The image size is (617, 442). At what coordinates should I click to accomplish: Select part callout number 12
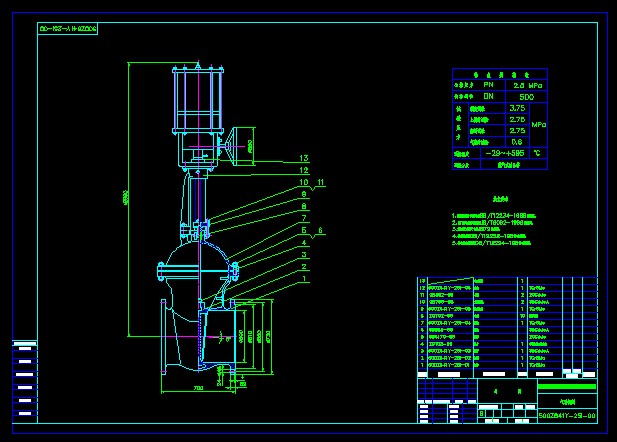[303, 170]
